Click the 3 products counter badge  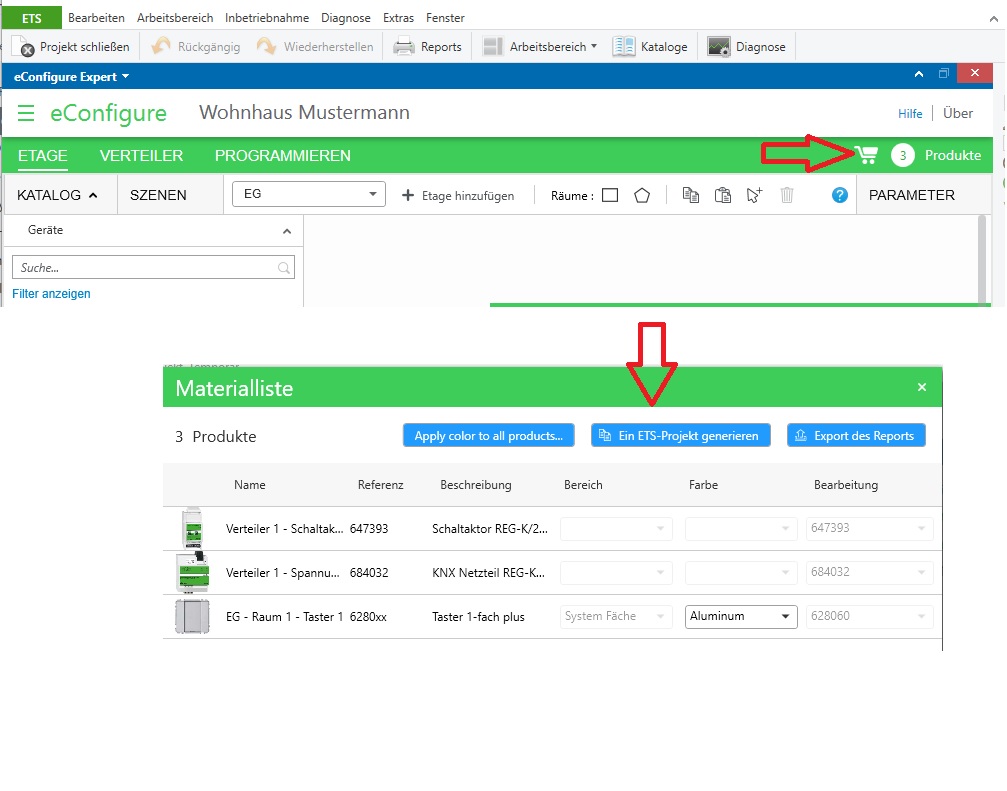902,155
